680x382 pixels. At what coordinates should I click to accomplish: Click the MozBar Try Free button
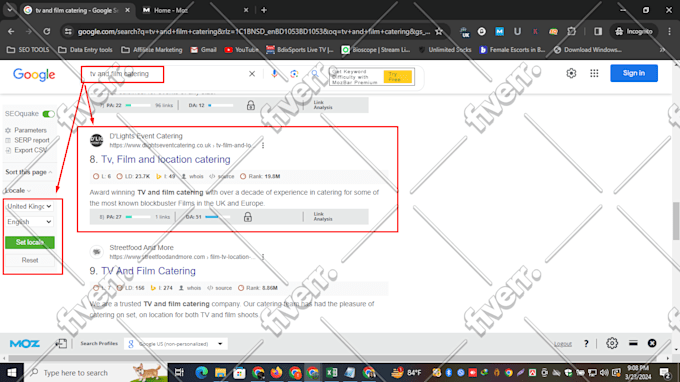pos(397,77)
